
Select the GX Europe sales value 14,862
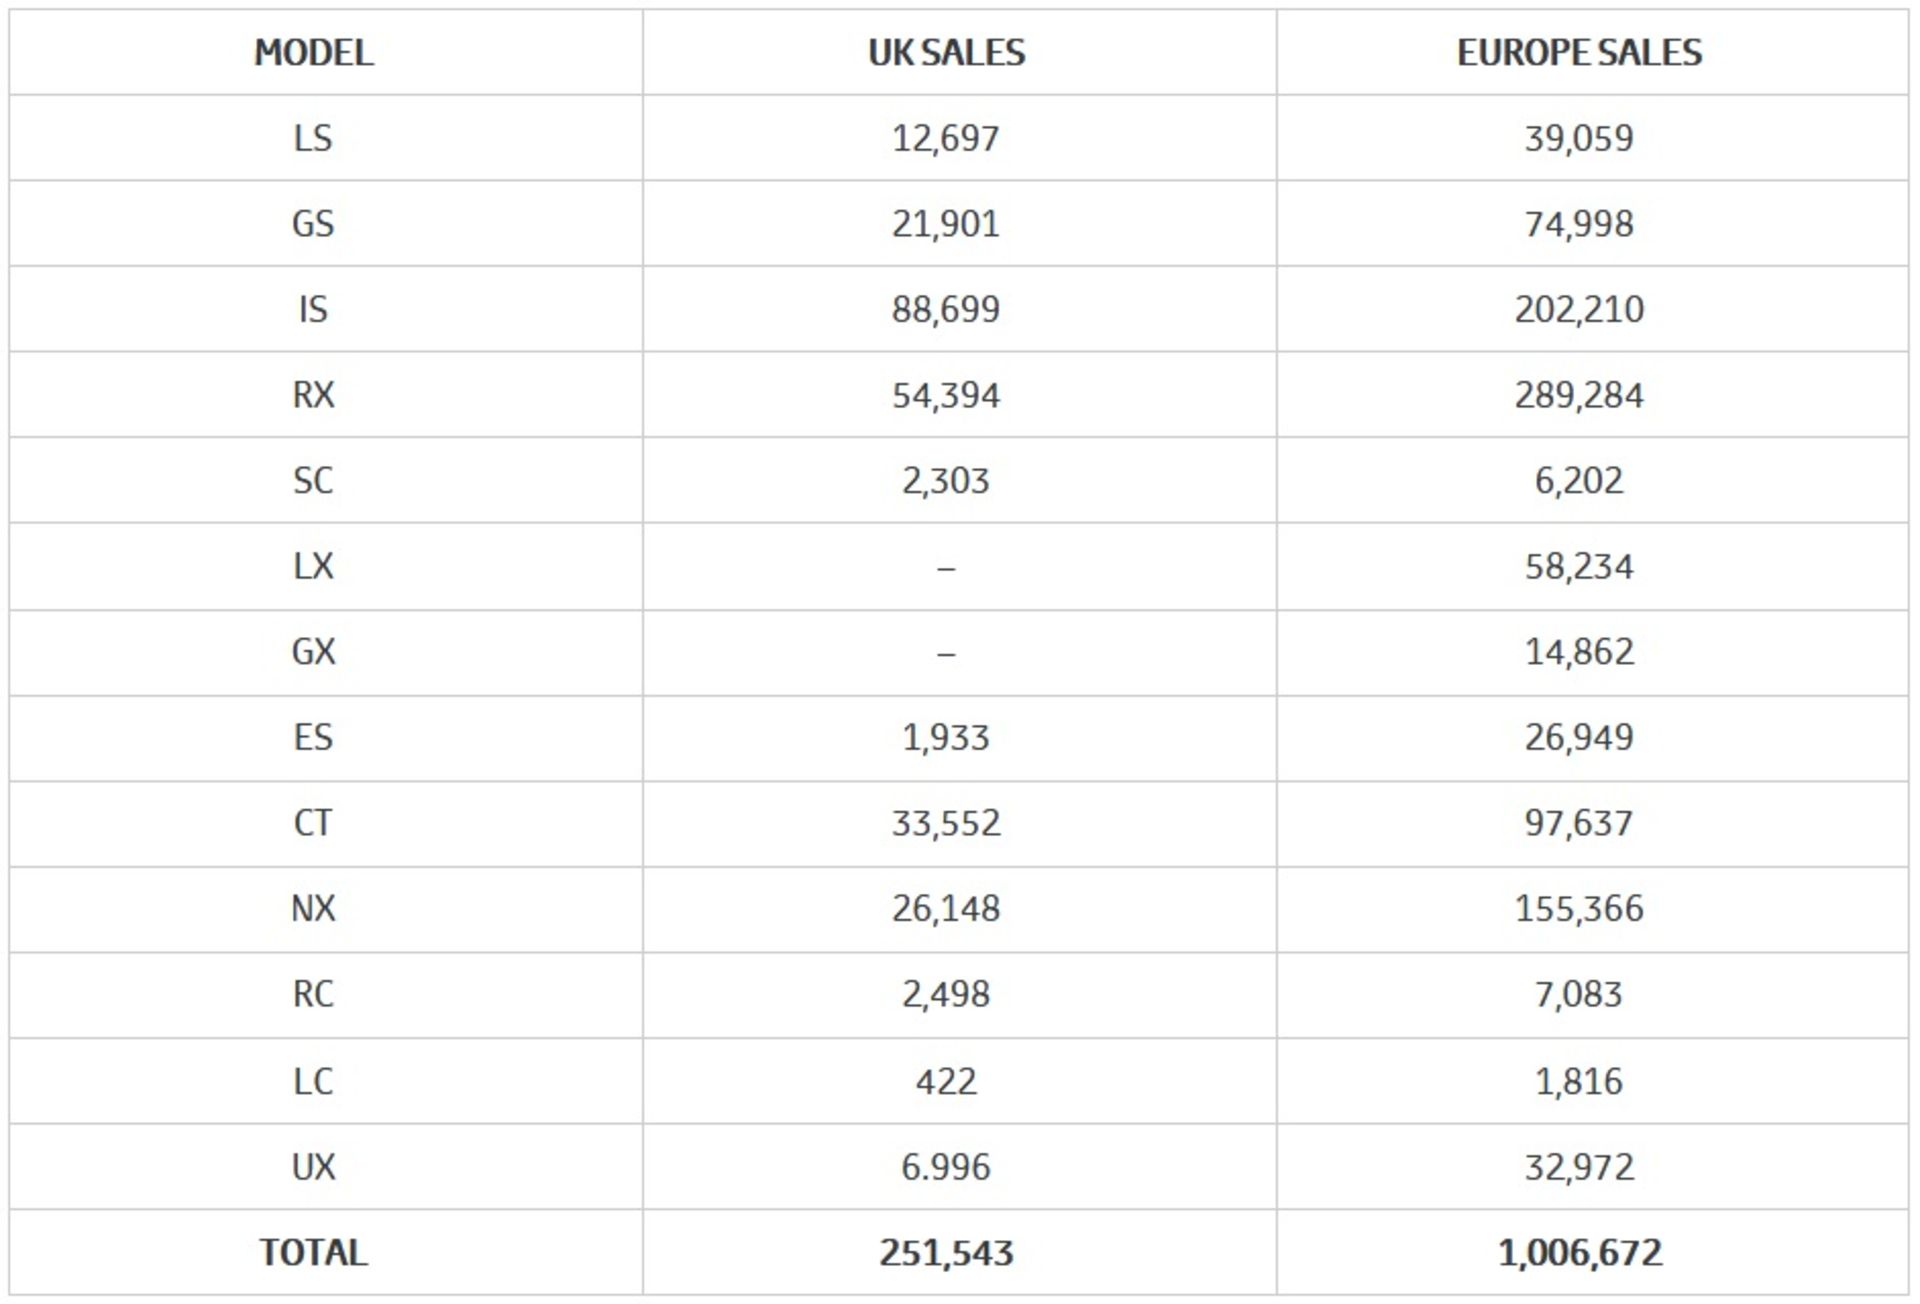(1579, 652)
